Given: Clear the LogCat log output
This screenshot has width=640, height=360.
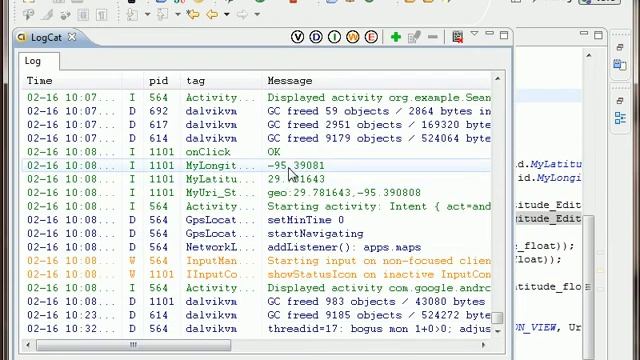Looking at the screenshot, I should pos(458,37).
